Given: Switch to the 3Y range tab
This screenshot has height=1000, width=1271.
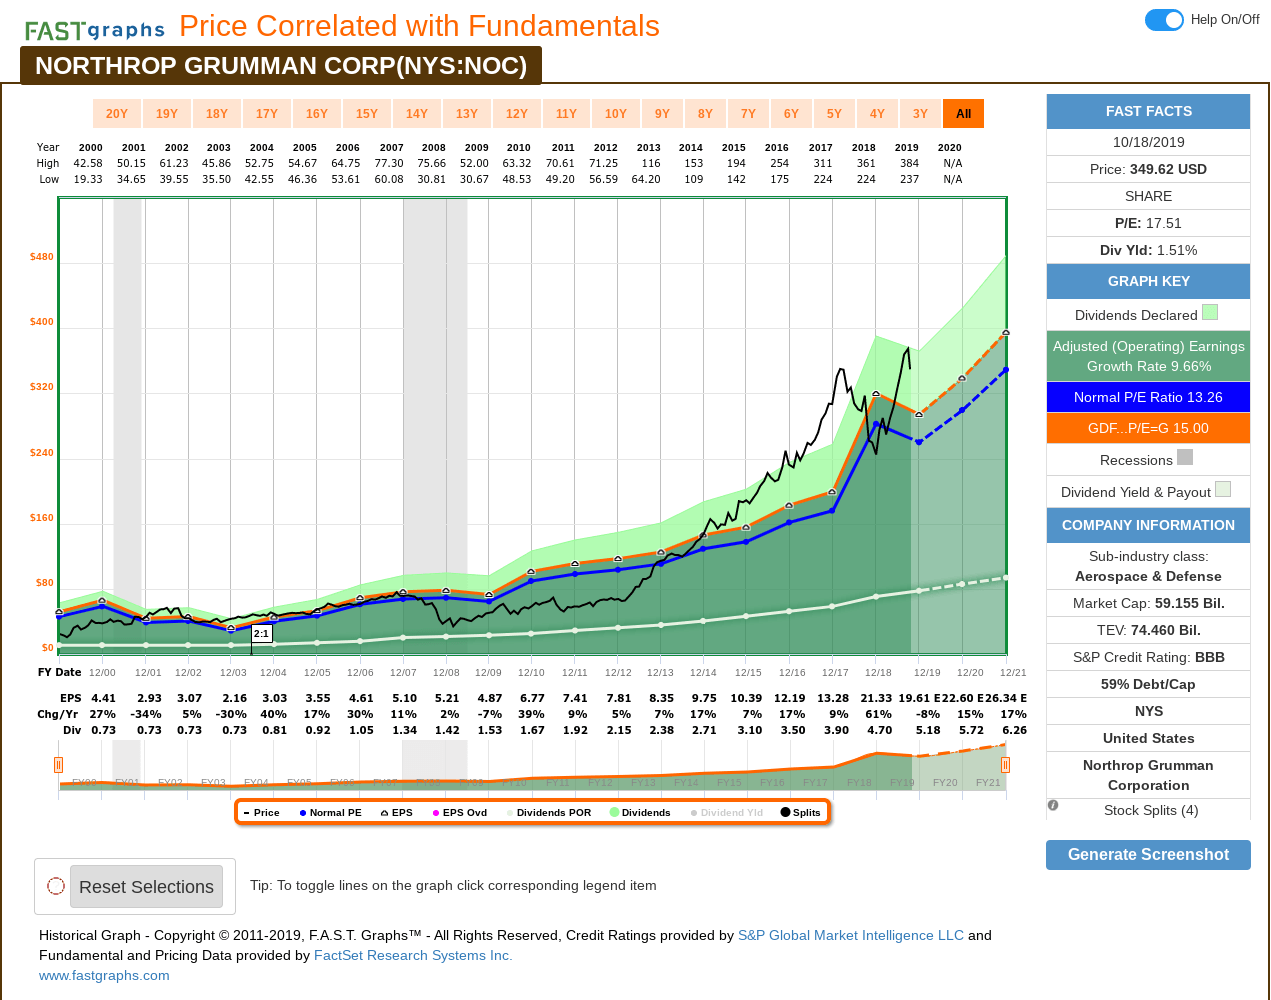Looking at the screenshot, I should pos(920,114).
